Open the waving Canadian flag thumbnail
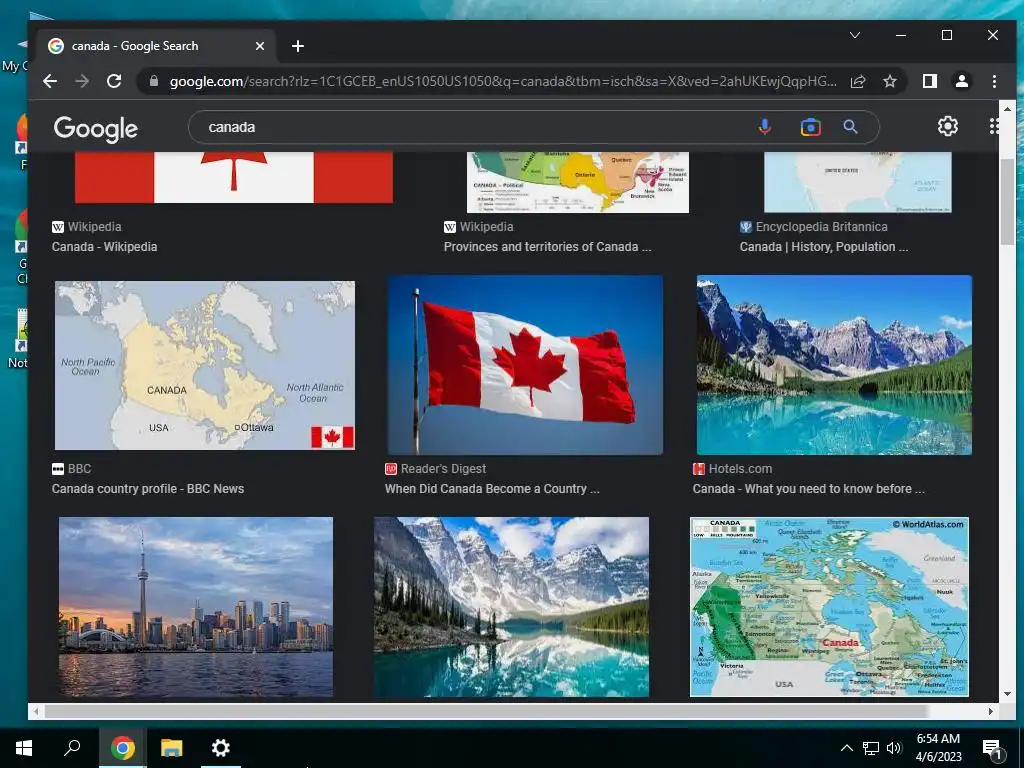The image size is (1024, 768). tap(525, 364)
